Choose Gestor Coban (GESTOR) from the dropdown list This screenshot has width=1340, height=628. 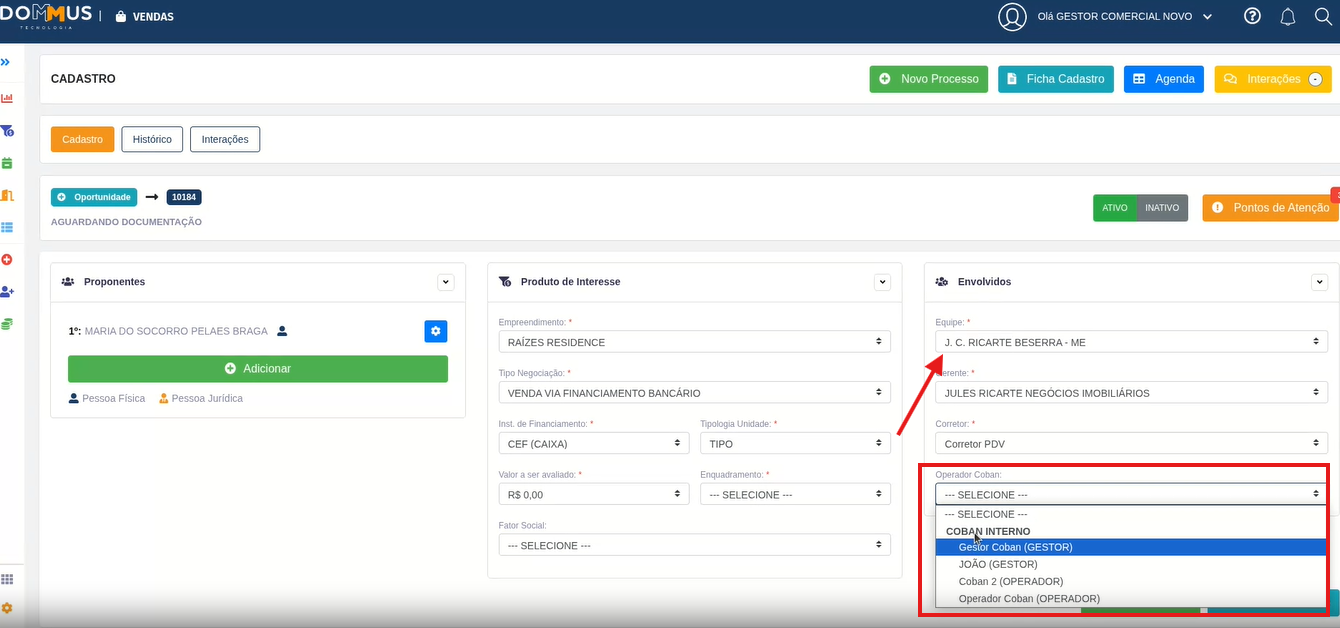coord(1015,547)
